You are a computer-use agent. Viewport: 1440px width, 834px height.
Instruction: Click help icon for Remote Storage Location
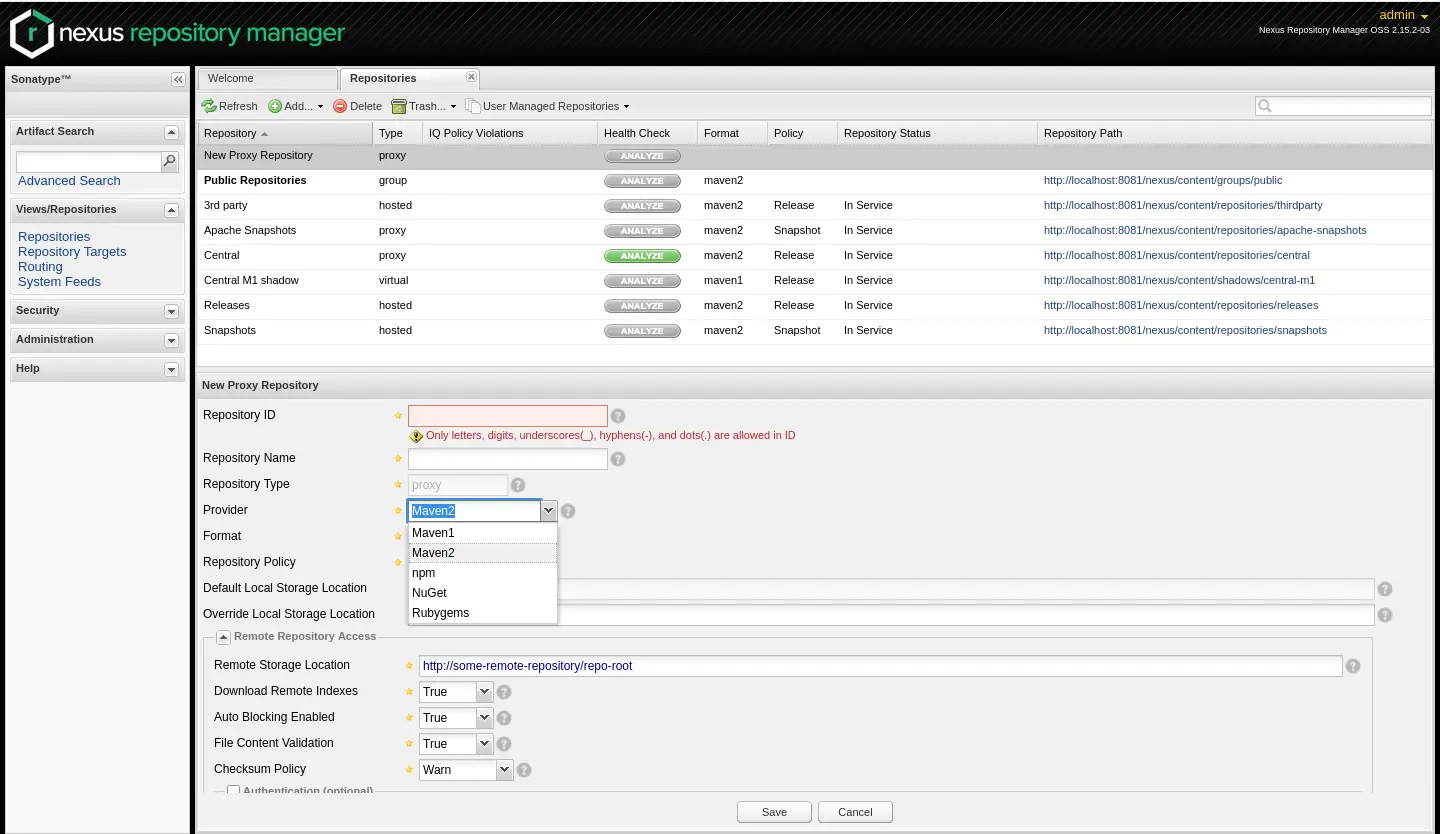[1353, 666]
